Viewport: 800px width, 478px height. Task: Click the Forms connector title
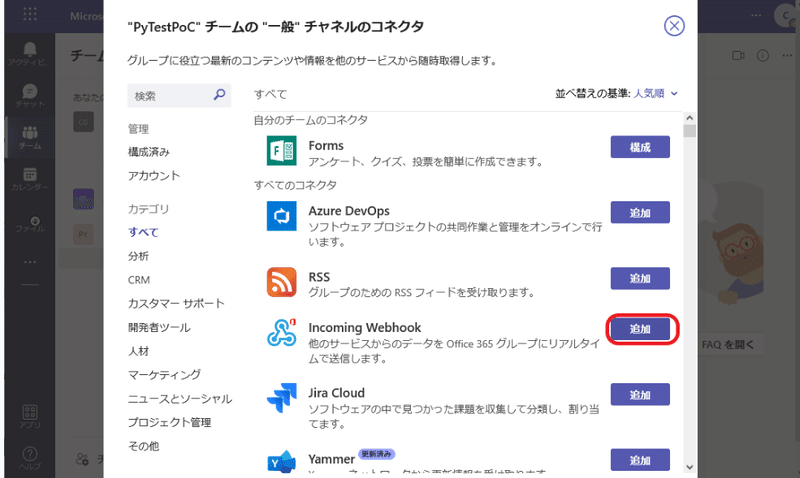tap(326, 146)
